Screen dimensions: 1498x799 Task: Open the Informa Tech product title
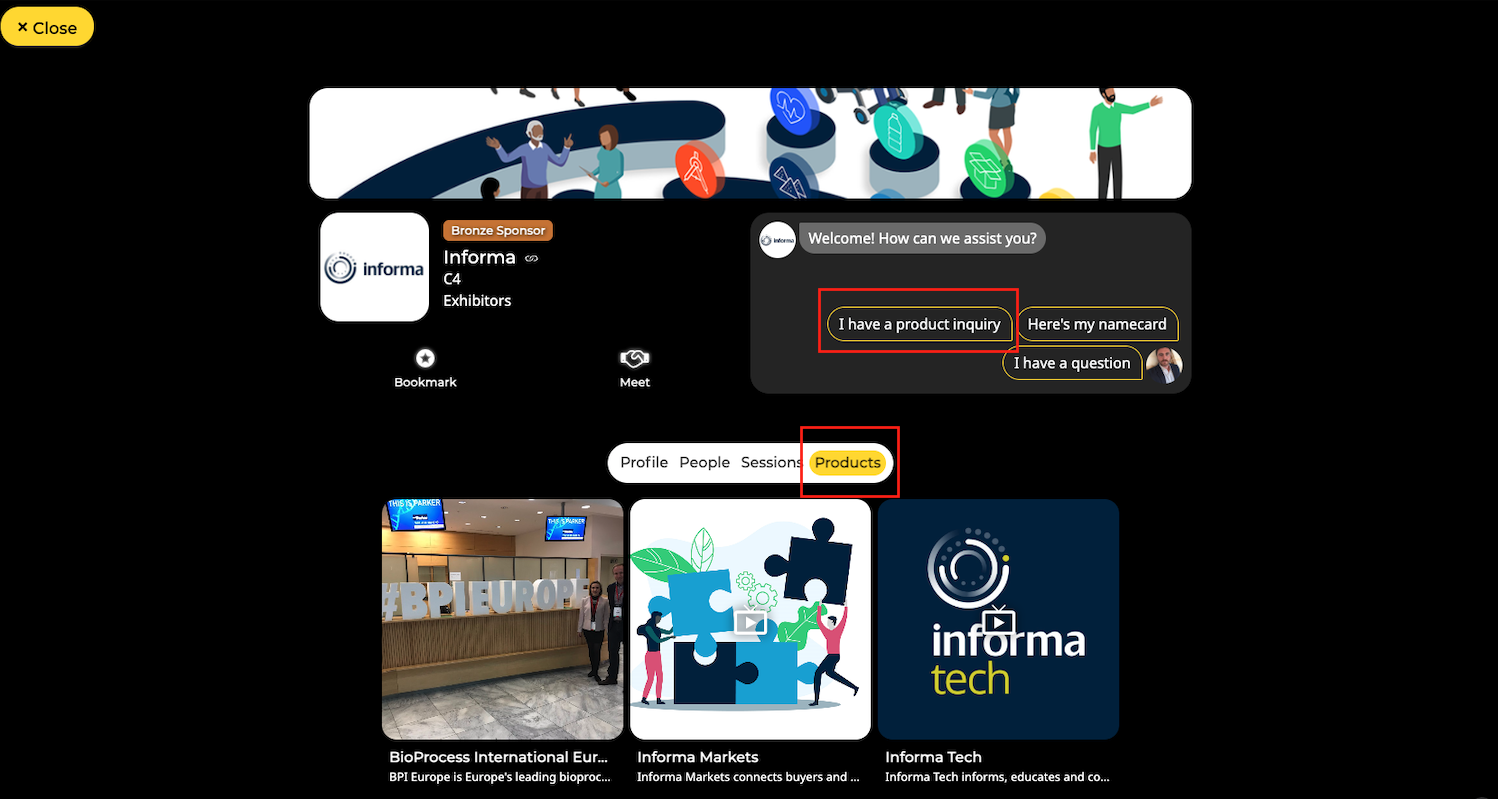tap(933, 757)
